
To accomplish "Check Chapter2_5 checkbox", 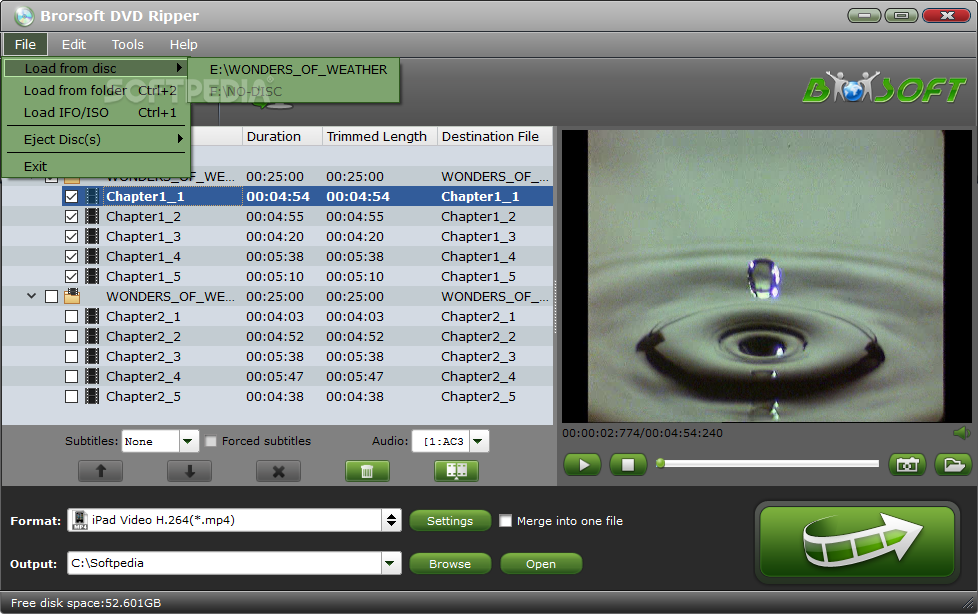I will point(72,396).
